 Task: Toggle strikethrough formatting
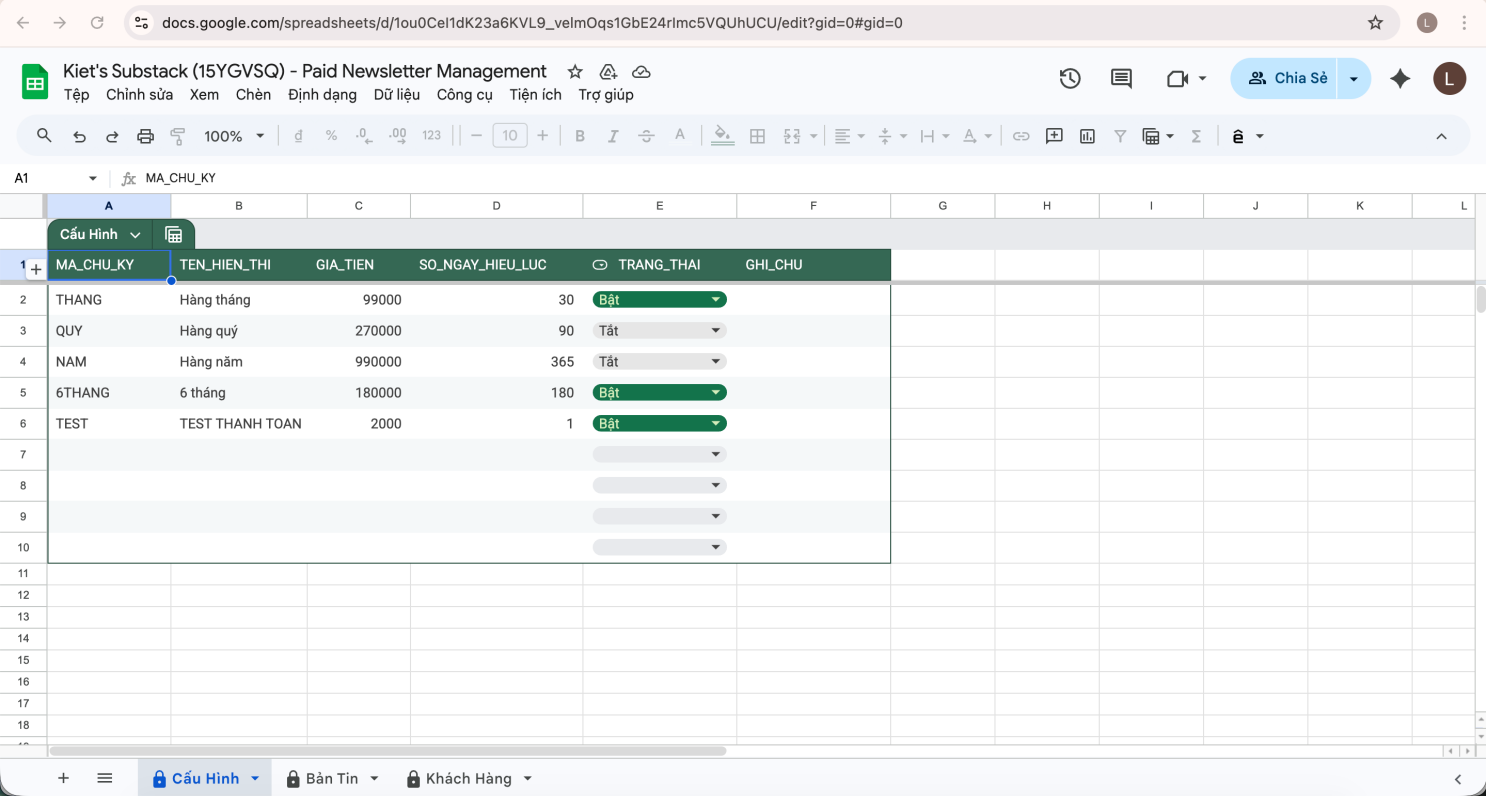pyautogui.click(x=646, y=136)
